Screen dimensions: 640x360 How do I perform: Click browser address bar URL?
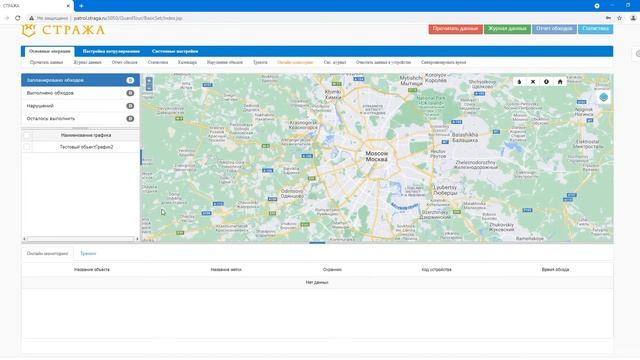[128, 18]
